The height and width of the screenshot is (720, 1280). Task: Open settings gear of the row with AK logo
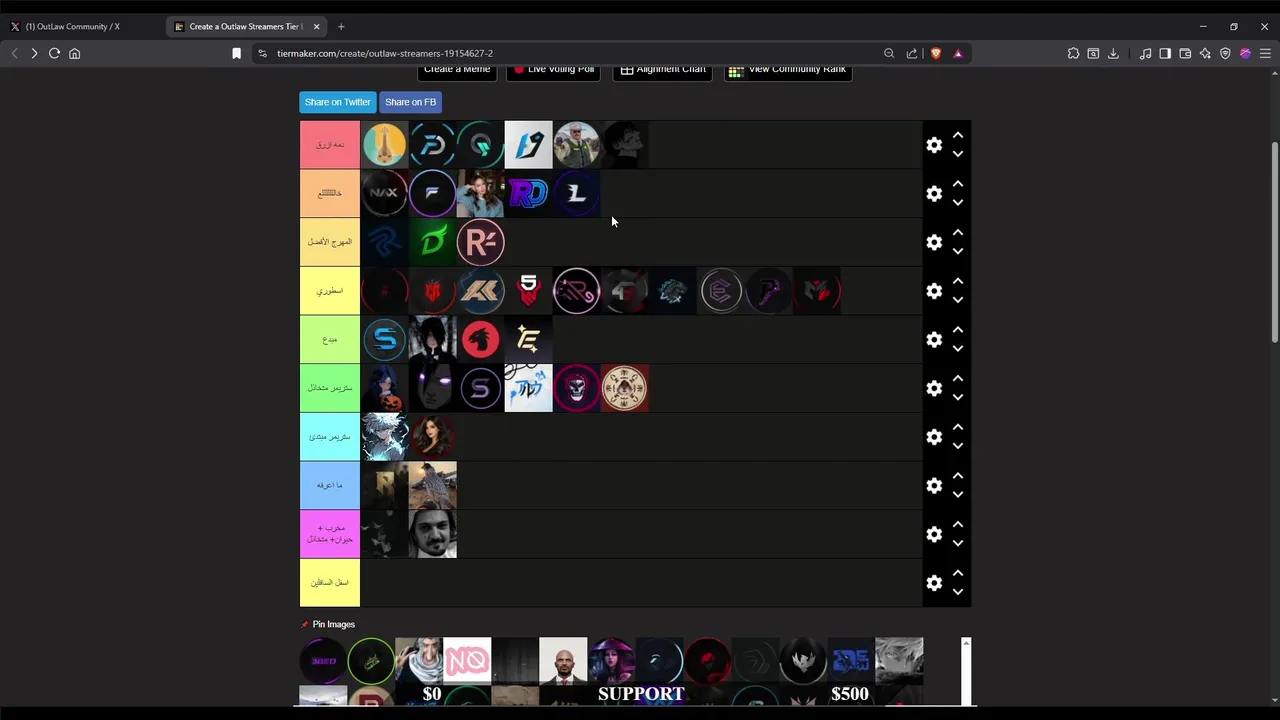[934, 291]
